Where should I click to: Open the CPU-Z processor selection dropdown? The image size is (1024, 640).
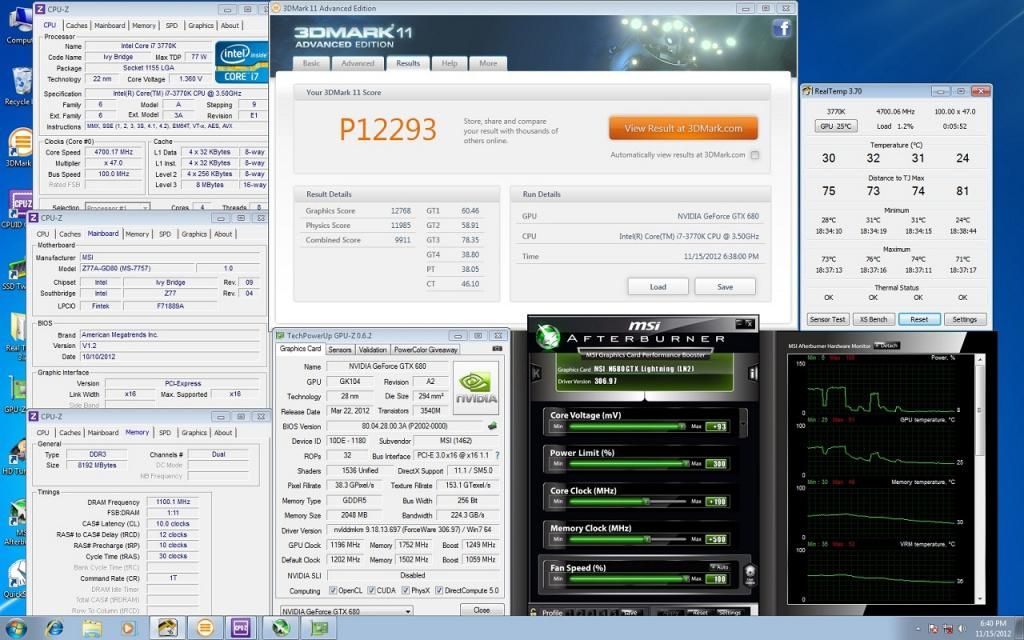point(117,208)
